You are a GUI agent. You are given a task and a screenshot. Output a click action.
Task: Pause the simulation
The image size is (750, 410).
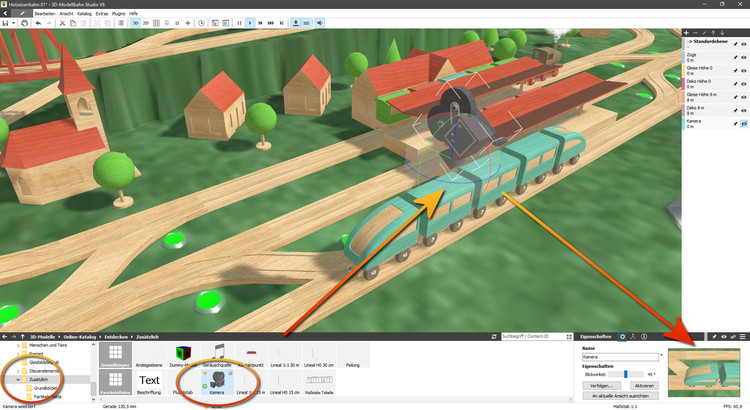click(239, 23)
